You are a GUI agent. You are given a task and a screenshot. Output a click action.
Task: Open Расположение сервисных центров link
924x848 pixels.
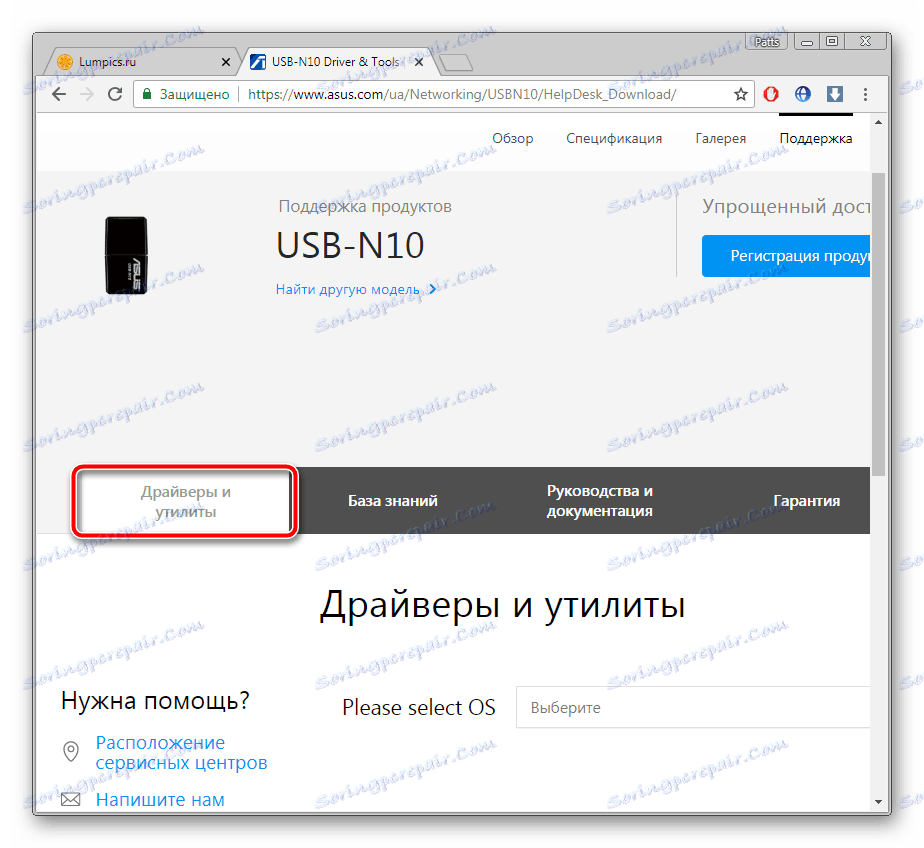(x=182, y=753)
